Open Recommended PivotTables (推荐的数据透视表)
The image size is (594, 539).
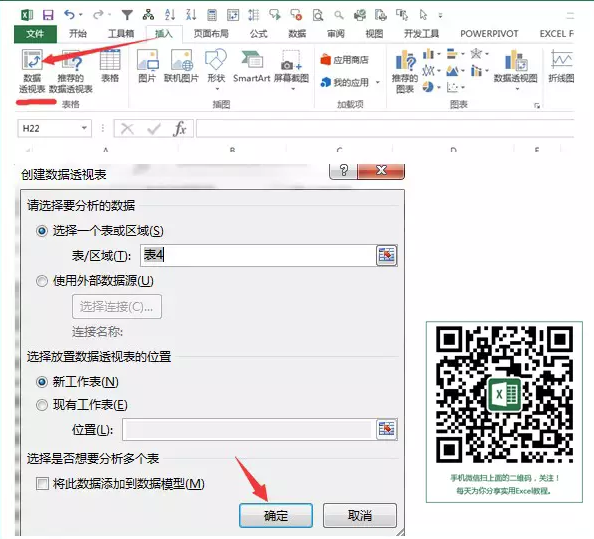point(71,71)
